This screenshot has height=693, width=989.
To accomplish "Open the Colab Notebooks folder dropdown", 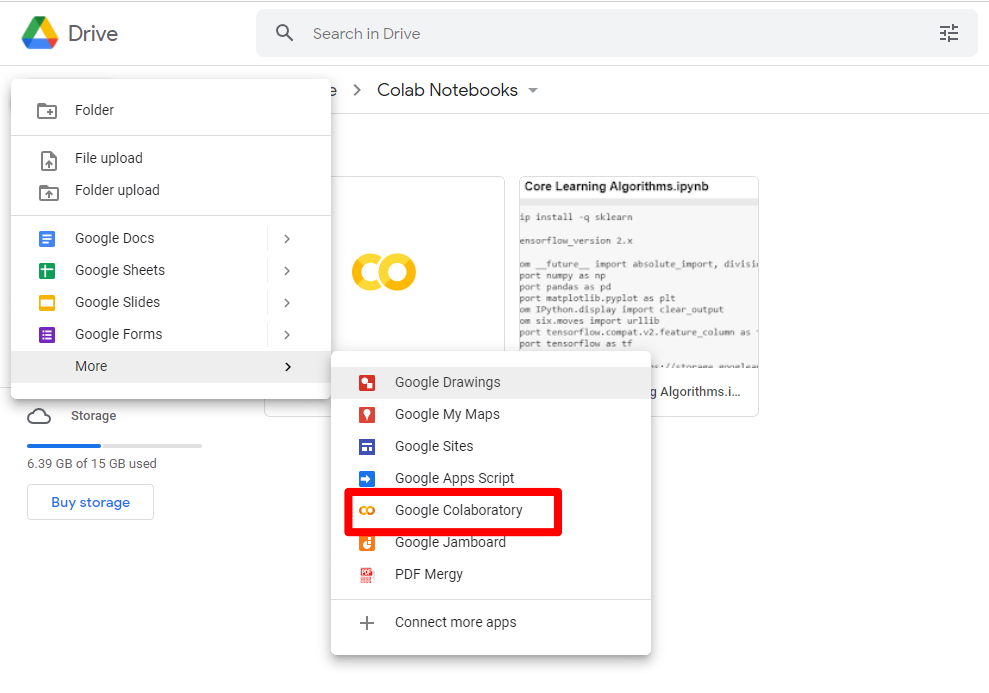I will pos(533,91).
